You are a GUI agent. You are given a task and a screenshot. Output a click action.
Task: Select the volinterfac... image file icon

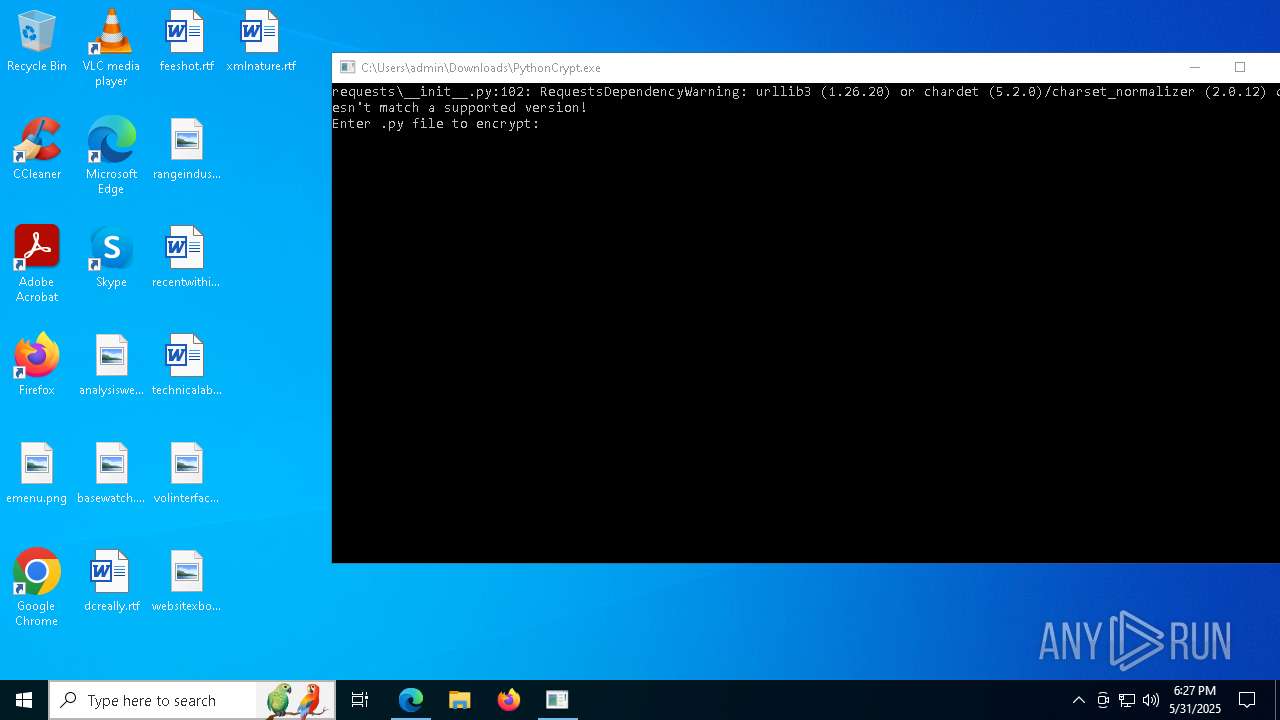(x=186, y=474)
